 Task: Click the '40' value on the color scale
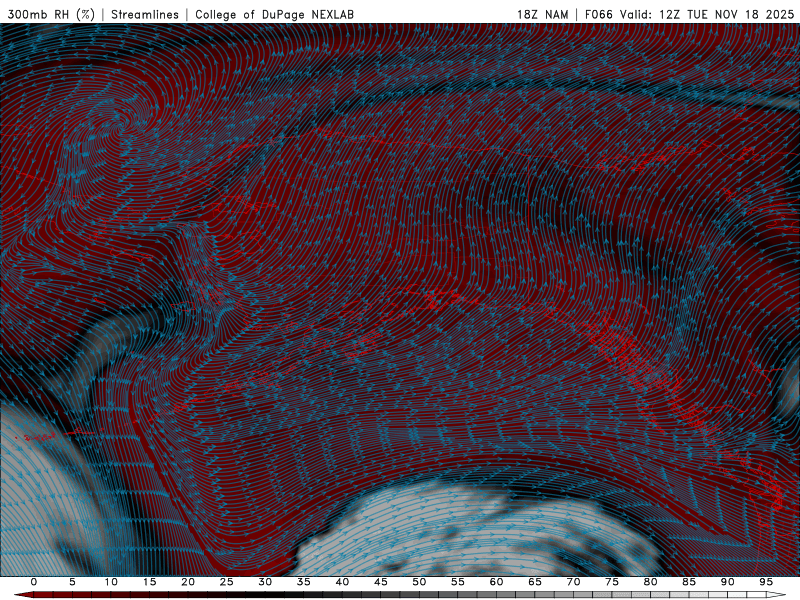pos(342,582)
